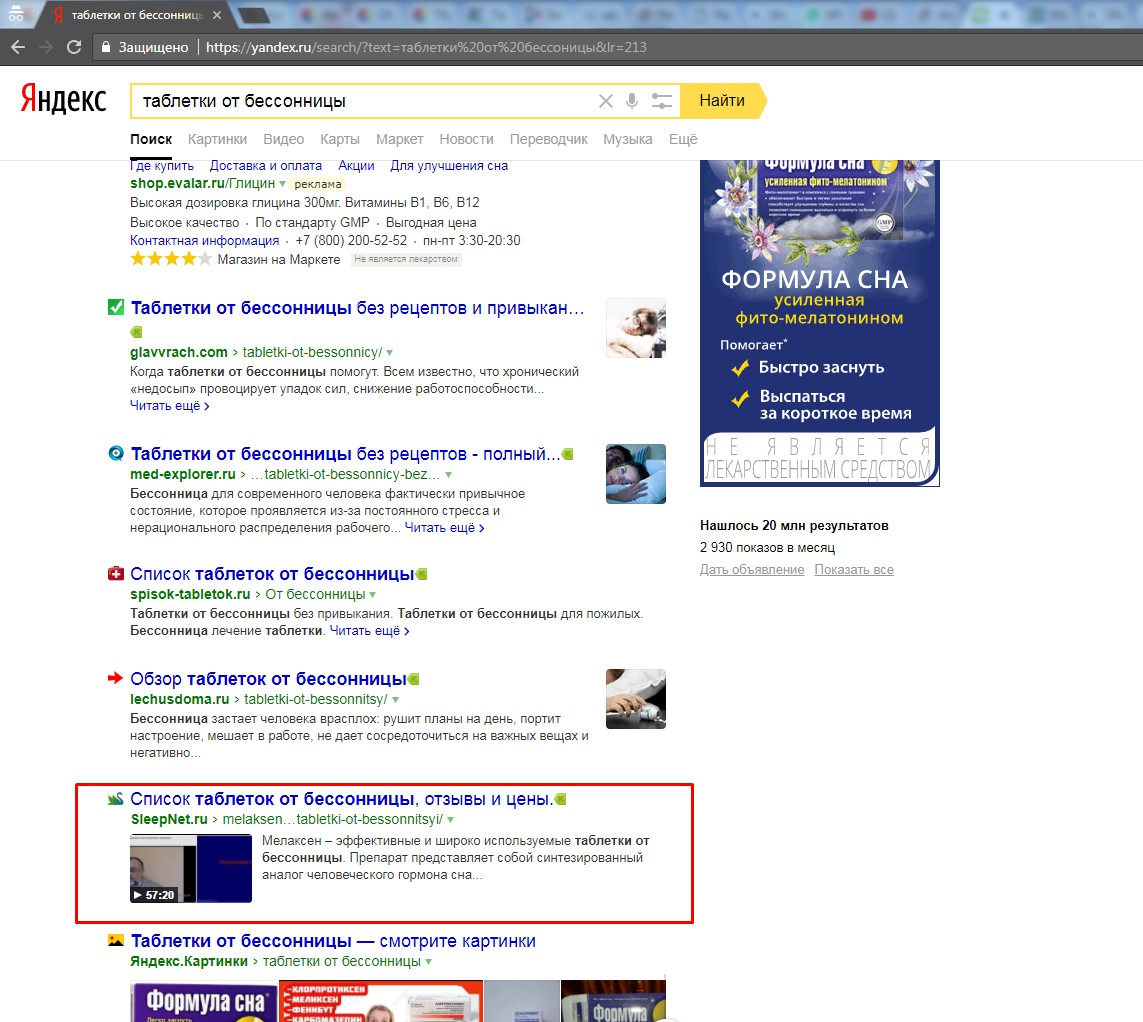This screenshot has height=1022, width=1143.
Task: Click the star rating of the Маркет shop
Action: pos(171,259)
